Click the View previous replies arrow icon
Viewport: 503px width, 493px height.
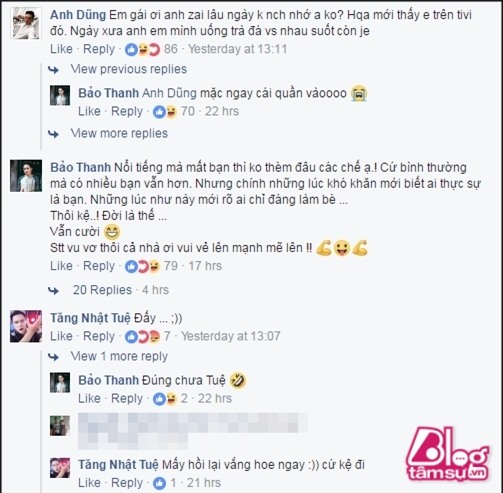coord(54,70)
